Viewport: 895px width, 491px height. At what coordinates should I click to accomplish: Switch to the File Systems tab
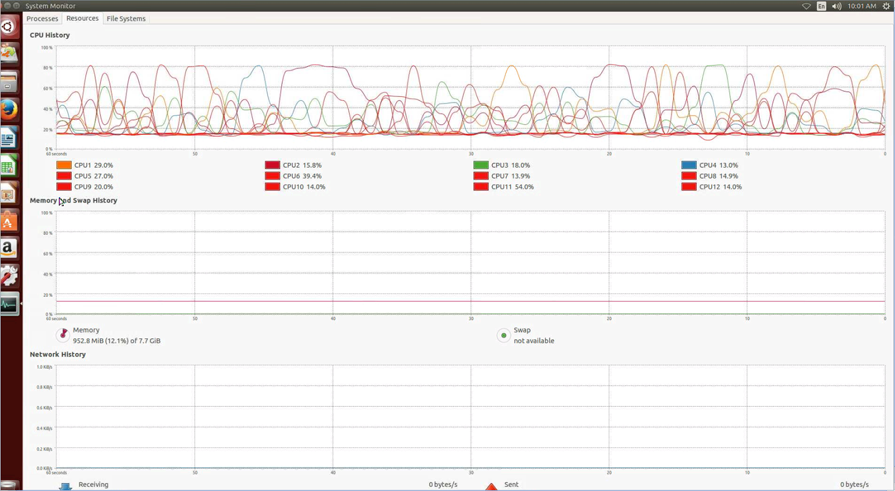(x=126, y=19)
